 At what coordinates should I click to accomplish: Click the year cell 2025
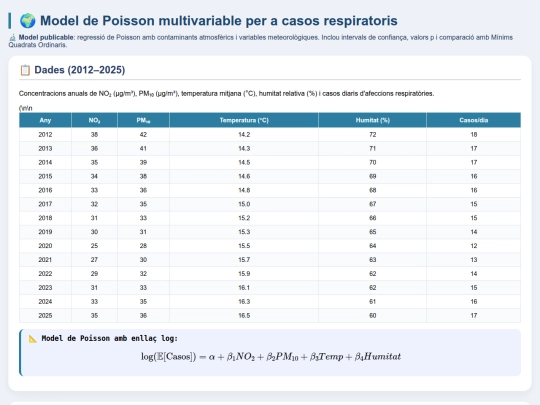point(45,315)
